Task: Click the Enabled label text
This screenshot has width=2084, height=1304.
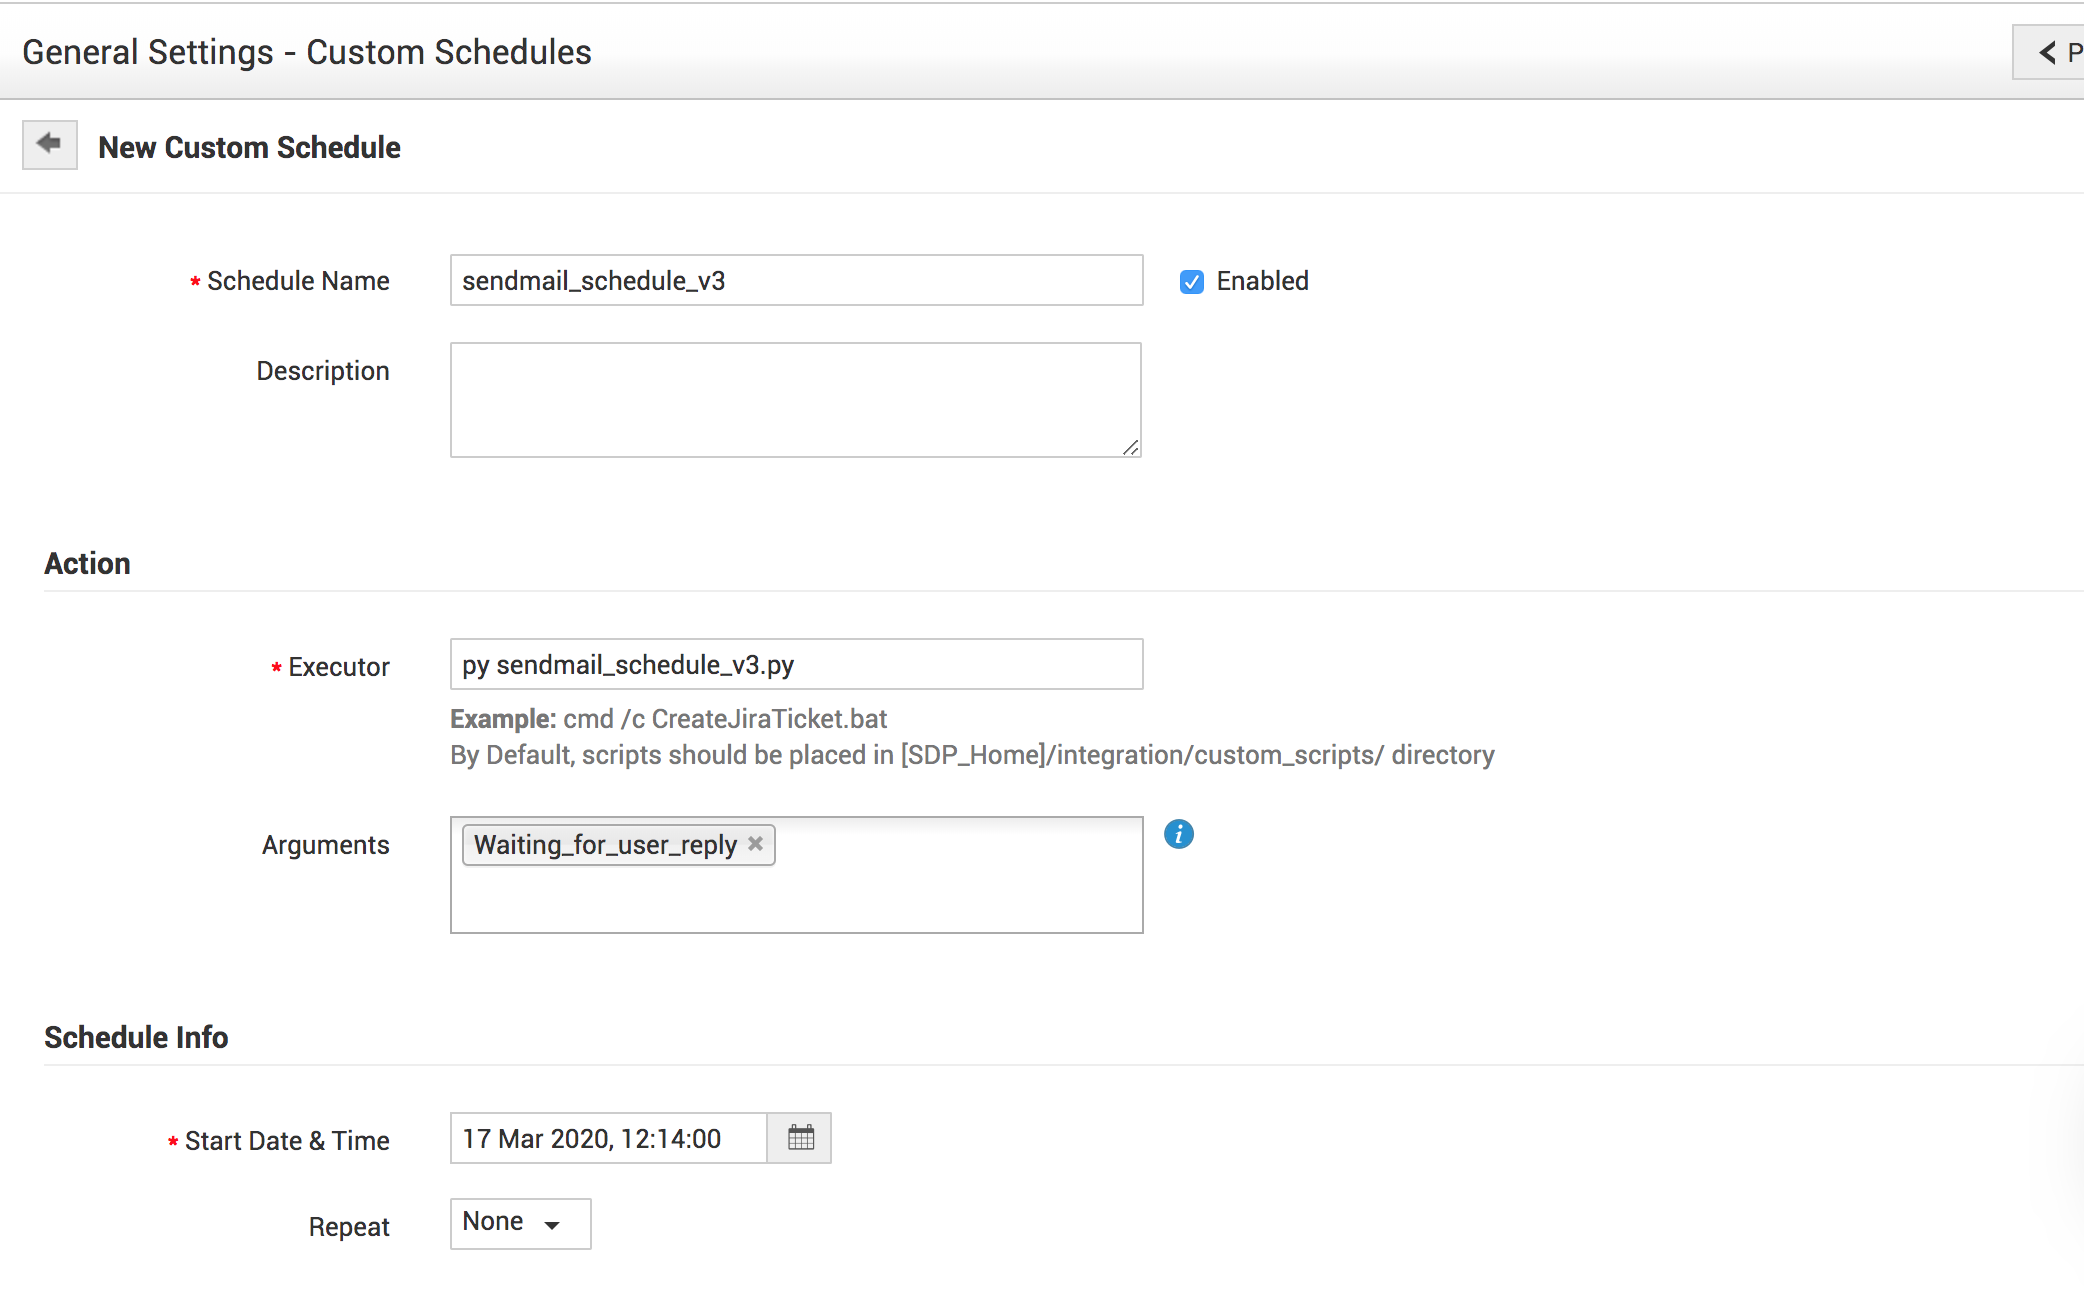Action: [x=1262, y=281]
